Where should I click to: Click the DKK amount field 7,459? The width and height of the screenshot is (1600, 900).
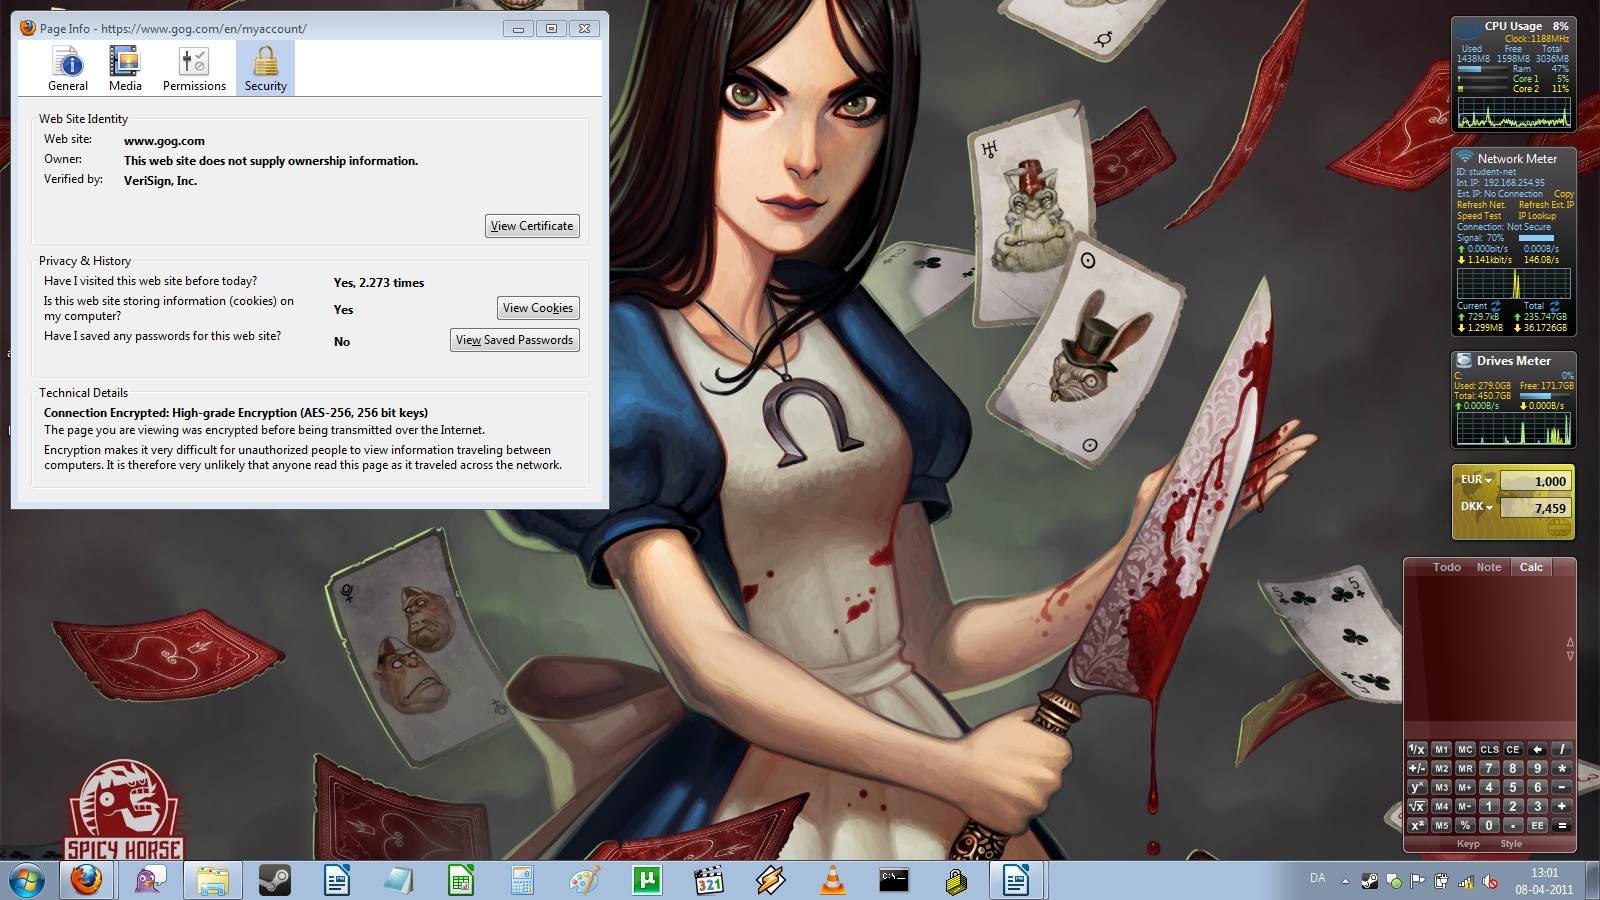tap(1535, 508)
